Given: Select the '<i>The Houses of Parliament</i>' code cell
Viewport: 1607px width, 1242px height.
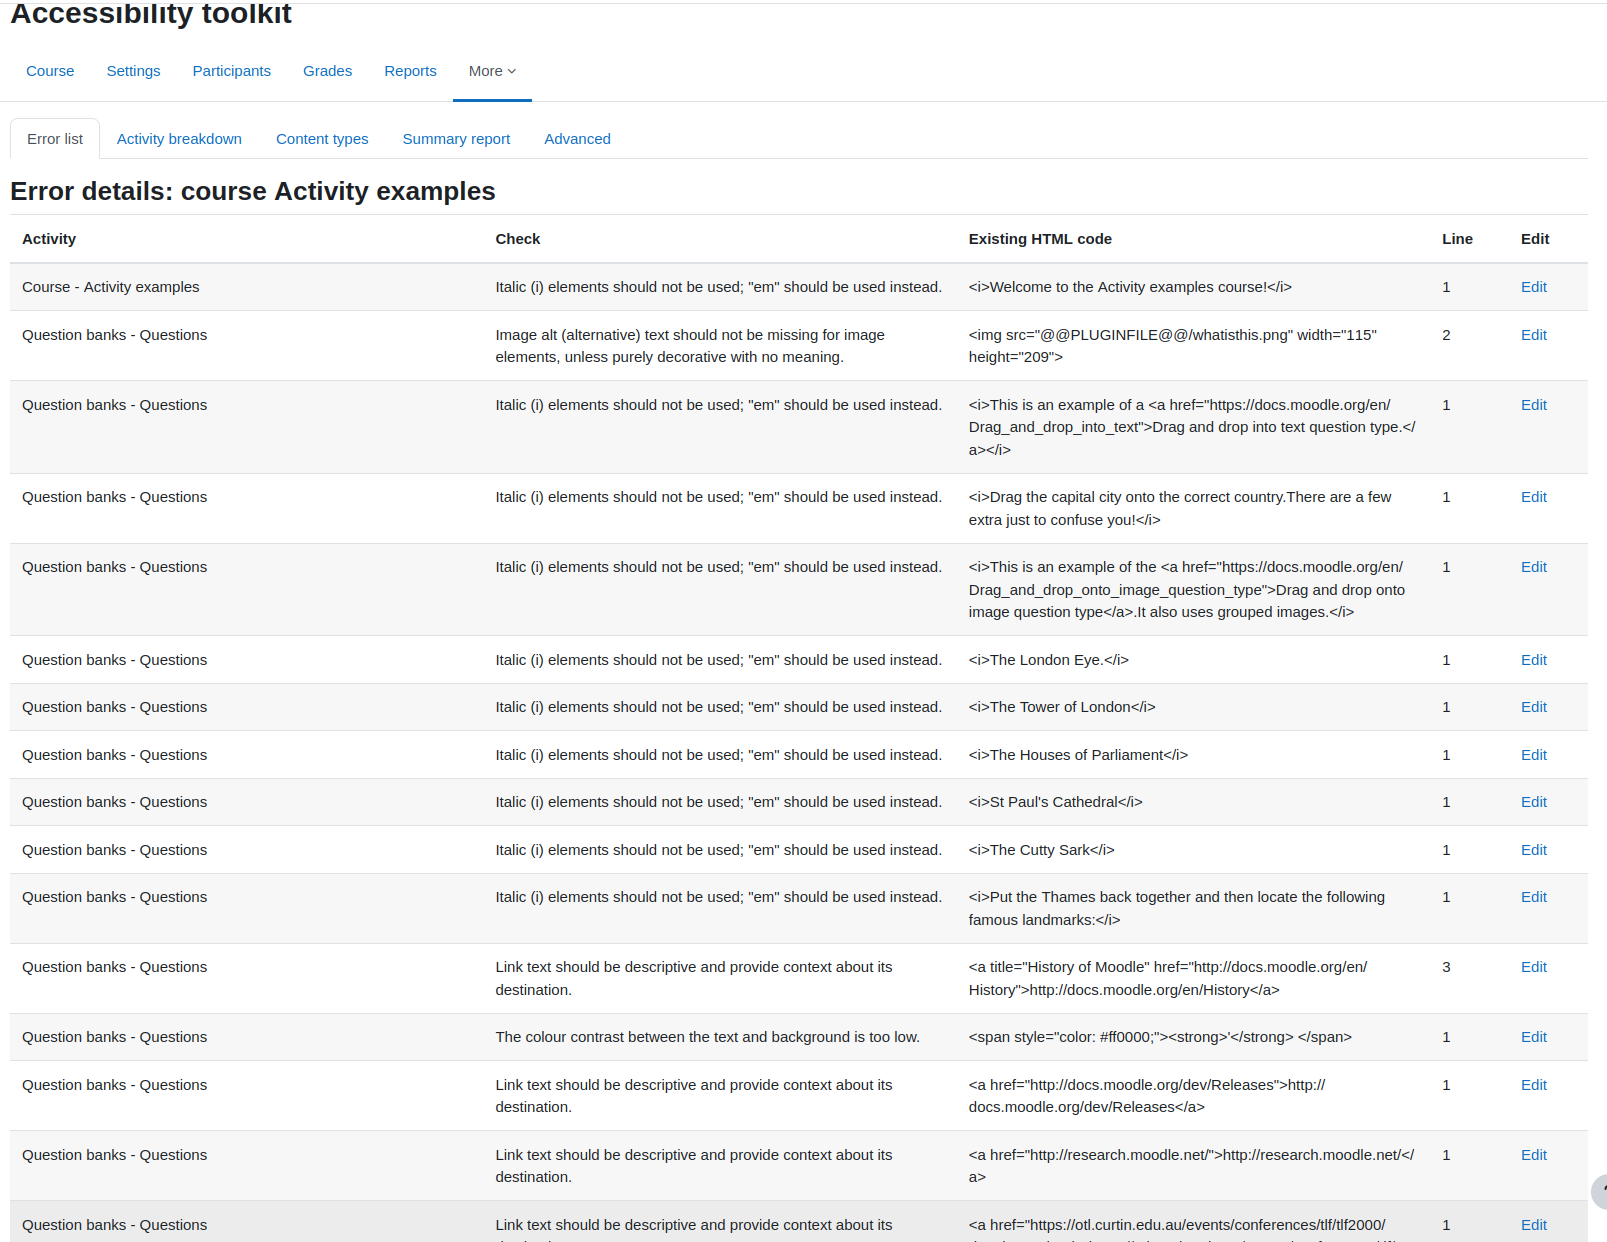Looking at the screenshot, I should [1078, 755].
